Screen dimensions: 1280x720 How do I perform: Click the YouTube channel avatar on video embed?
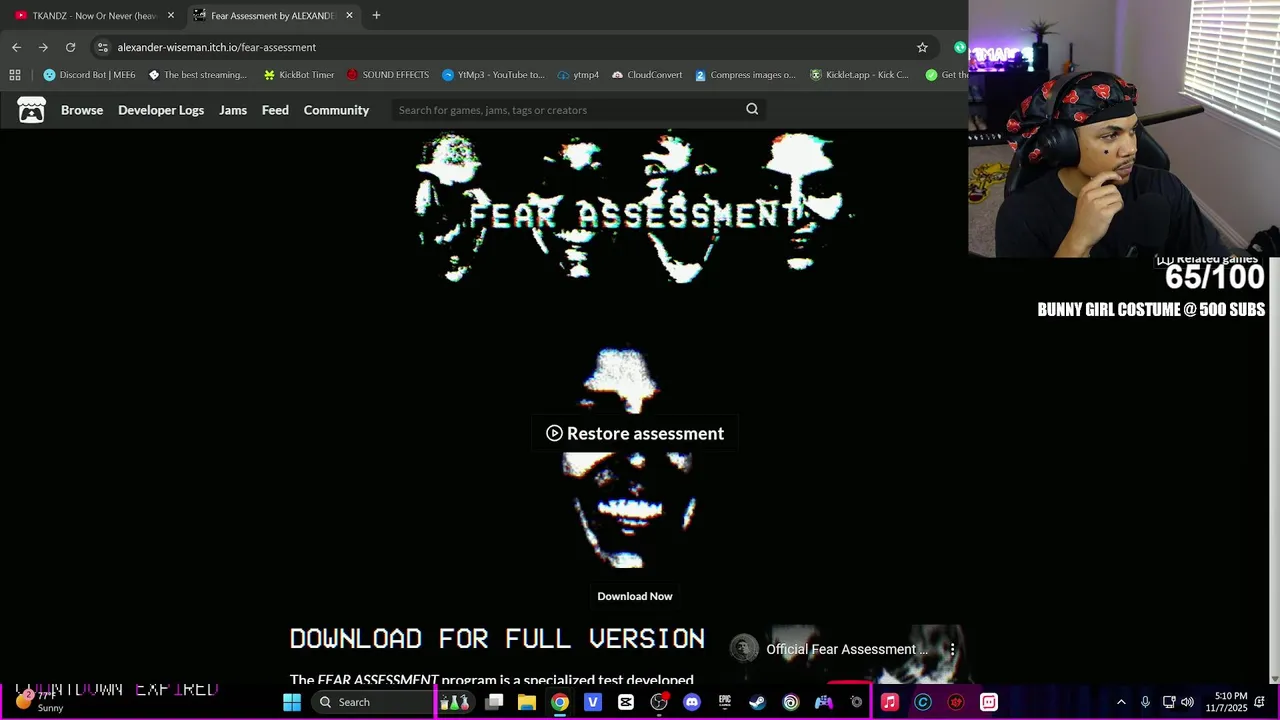coord(743,649)
